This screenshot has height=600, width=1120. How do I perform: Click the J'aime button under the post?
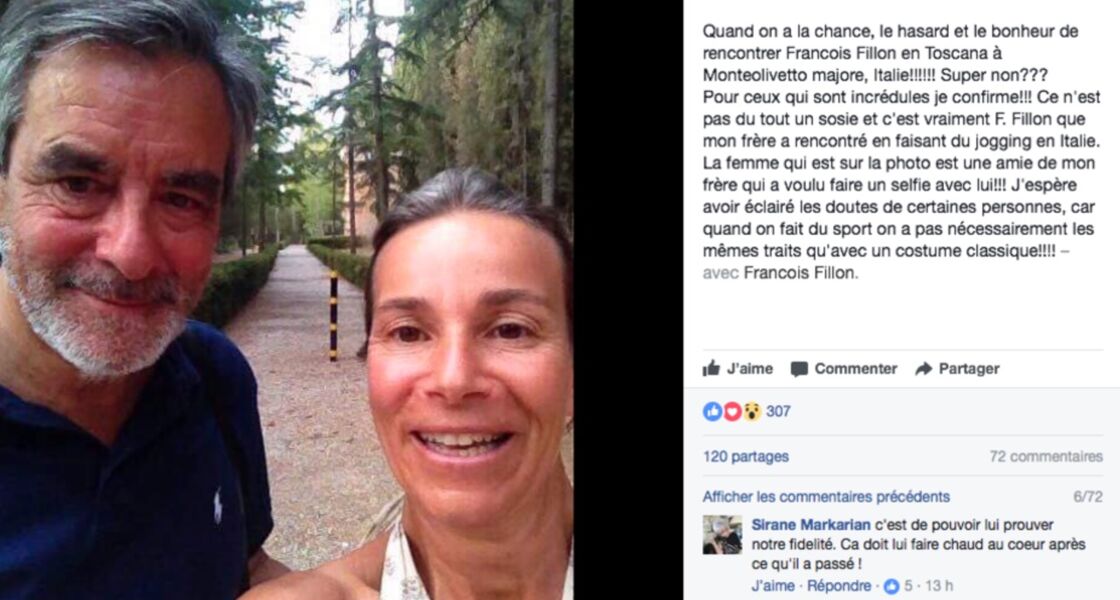point(738,369)
